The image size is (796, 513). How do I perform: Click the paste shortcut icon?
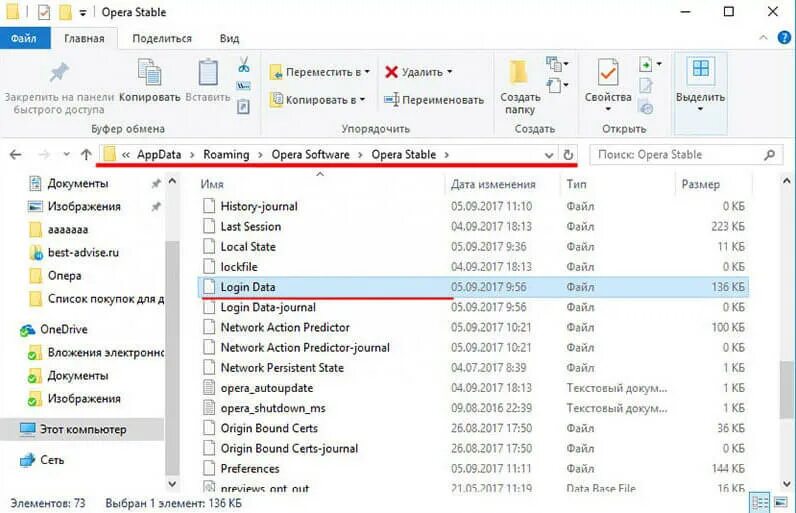click(244, 107)
